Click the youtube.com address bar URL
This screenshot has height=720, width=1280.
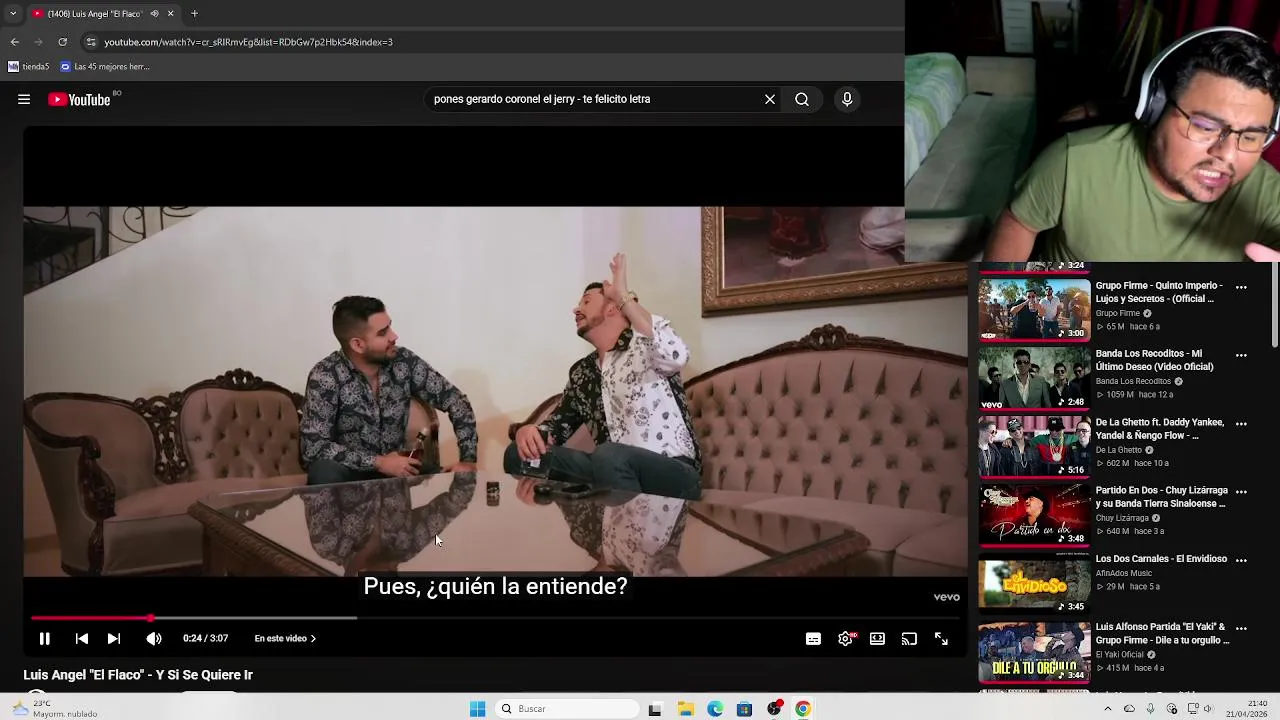[248, 42]
